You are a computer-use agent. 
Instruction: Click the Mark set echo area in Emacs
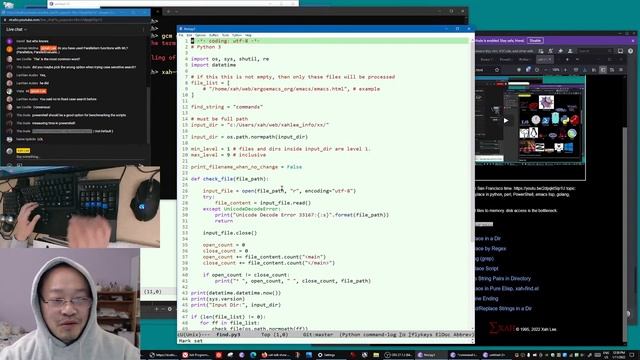click(x=190, y=341)
